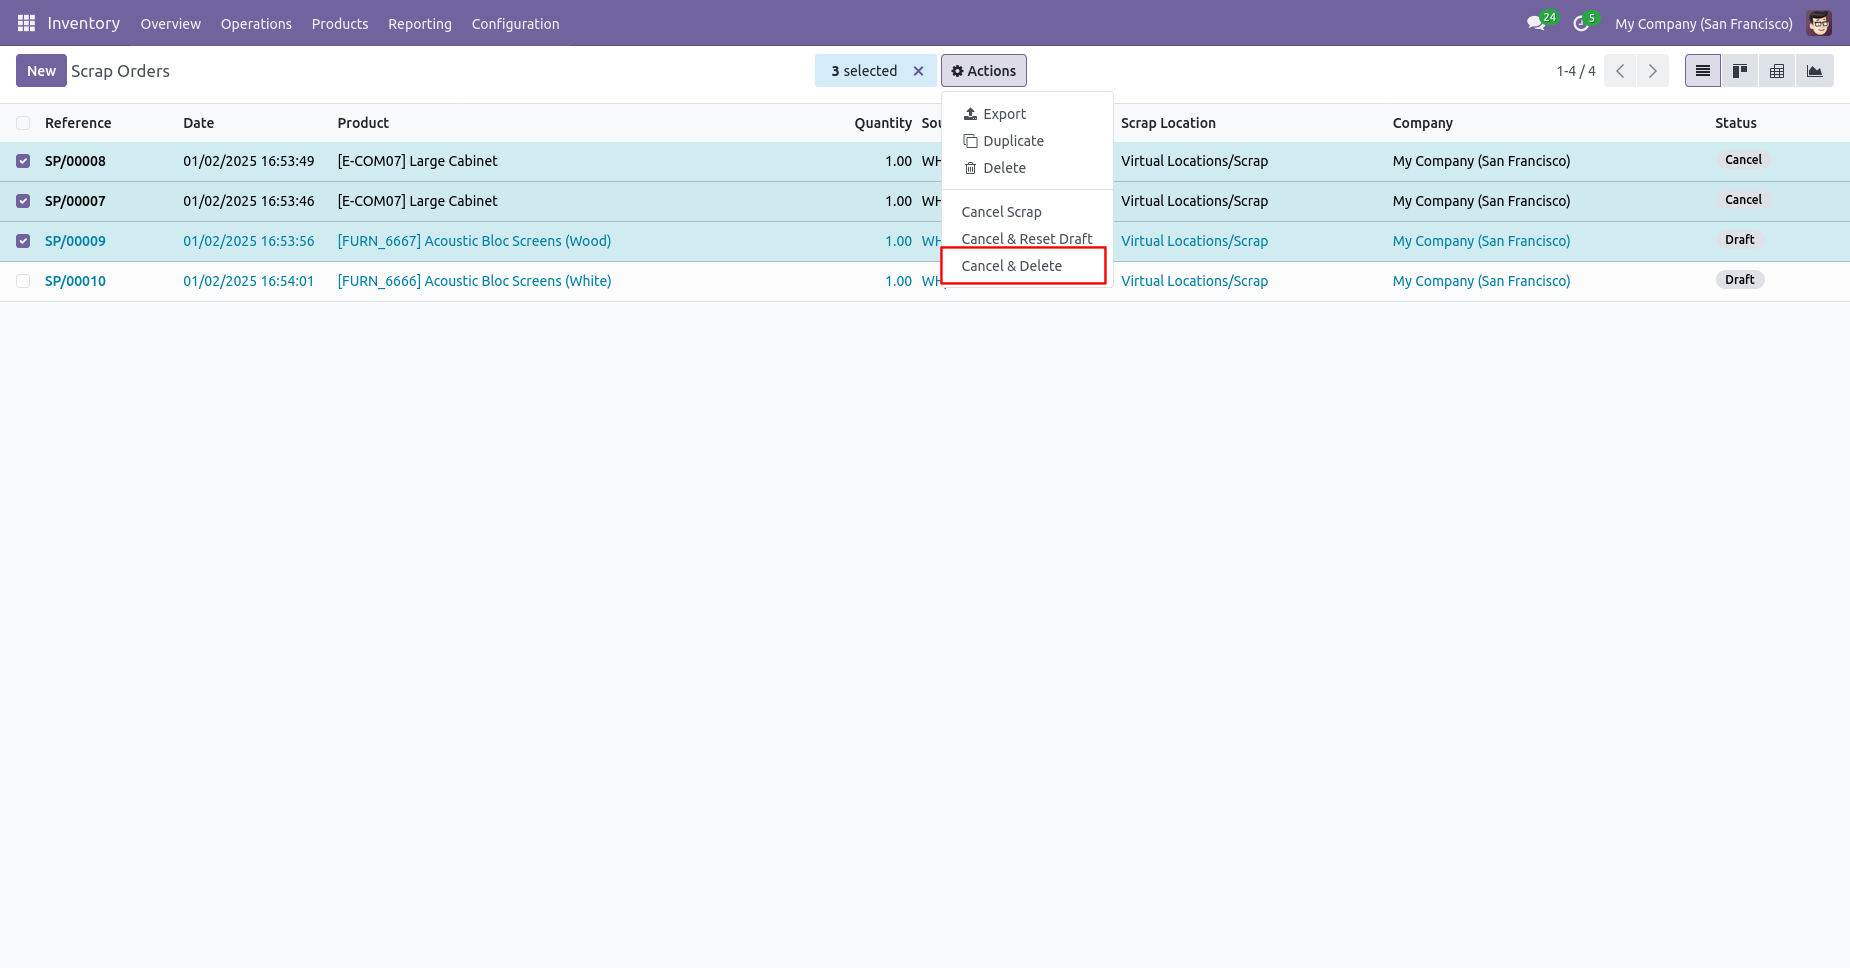
Task: Sort by the Status column header
Action: pyautogui.click(x=1735, y=123)
